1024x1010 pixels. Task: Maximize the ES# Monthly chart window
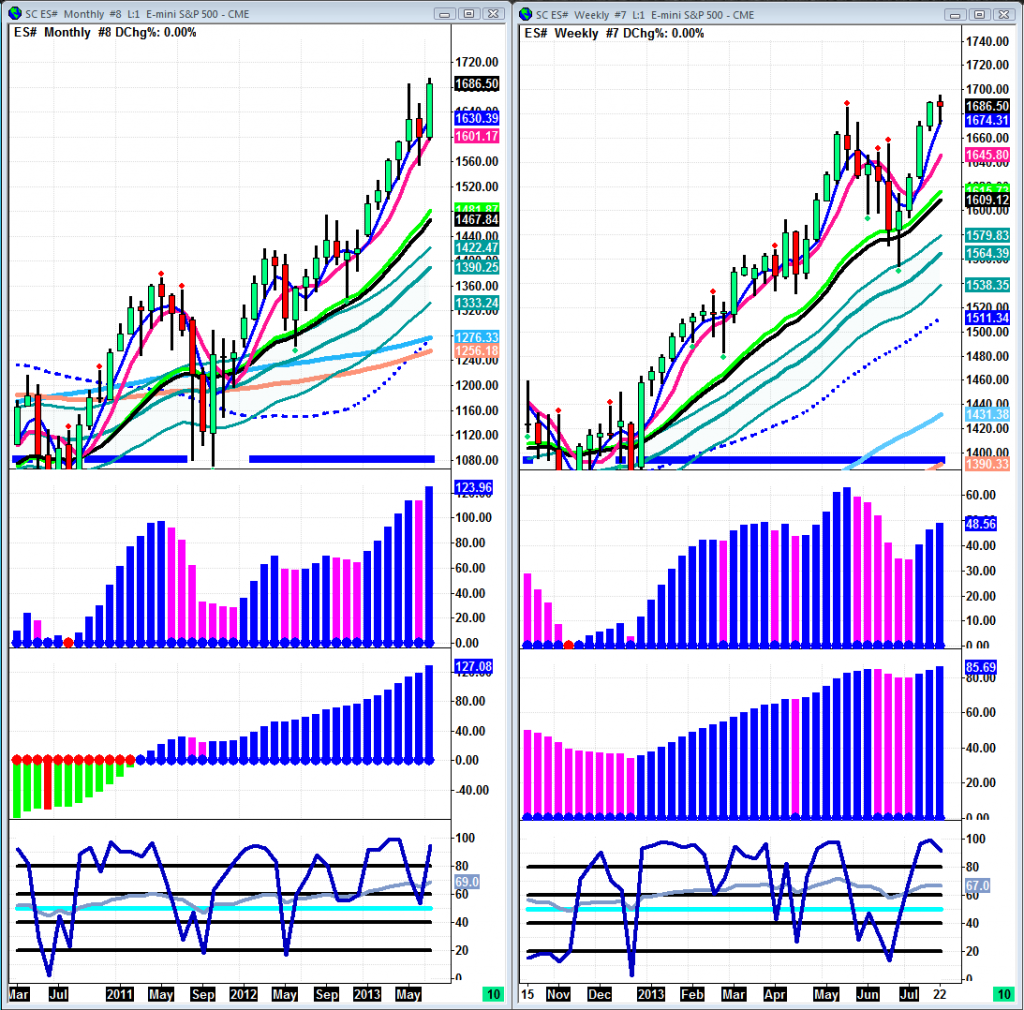(467, 14)
